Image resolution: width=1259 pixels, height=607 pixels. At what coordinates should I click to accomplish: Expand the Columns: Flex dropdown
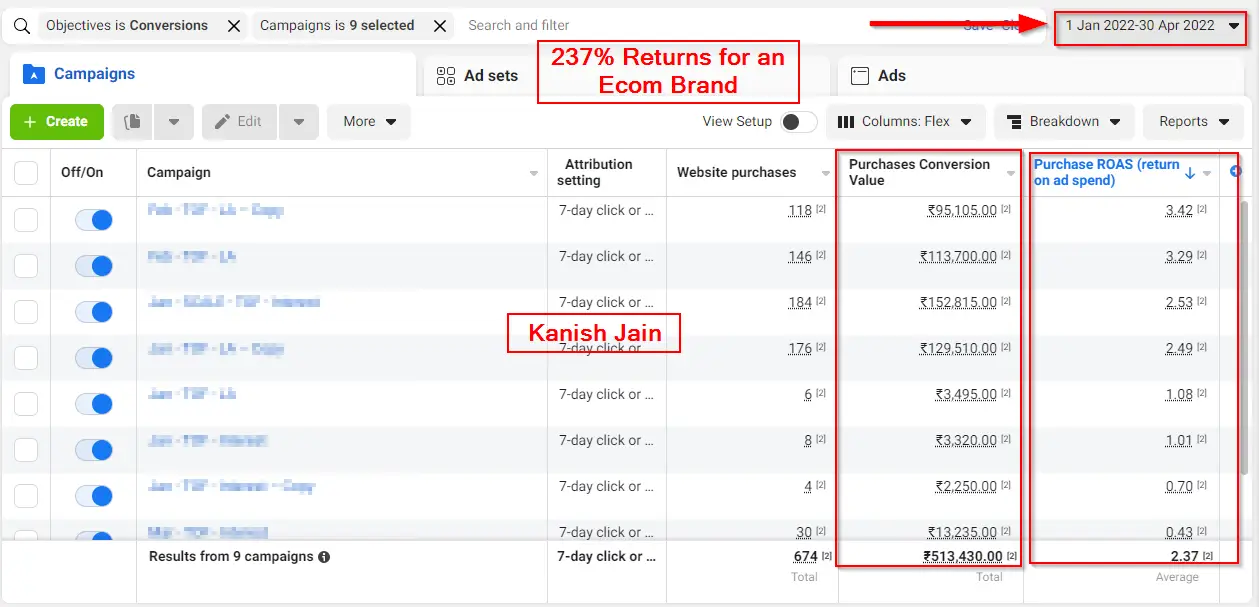click(905, 122)
